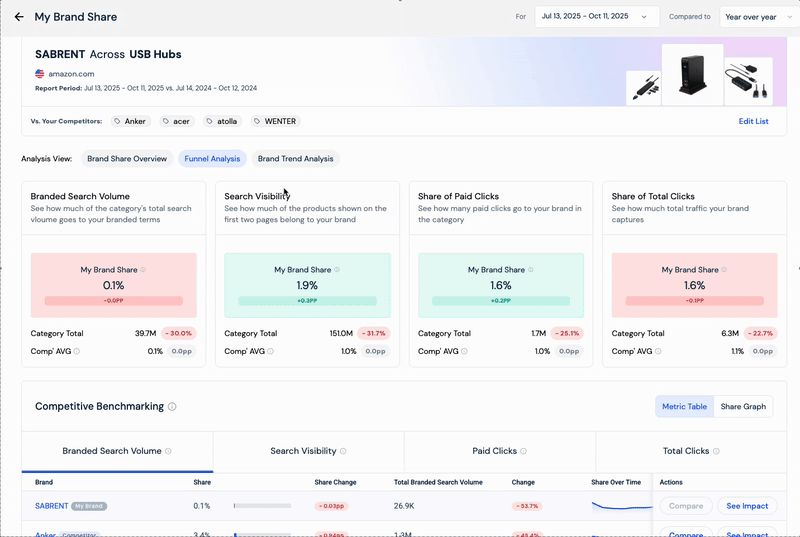Switch to Brand Trend Analysis view
Viewport: 800px width, 537px height.
point(295,159)
